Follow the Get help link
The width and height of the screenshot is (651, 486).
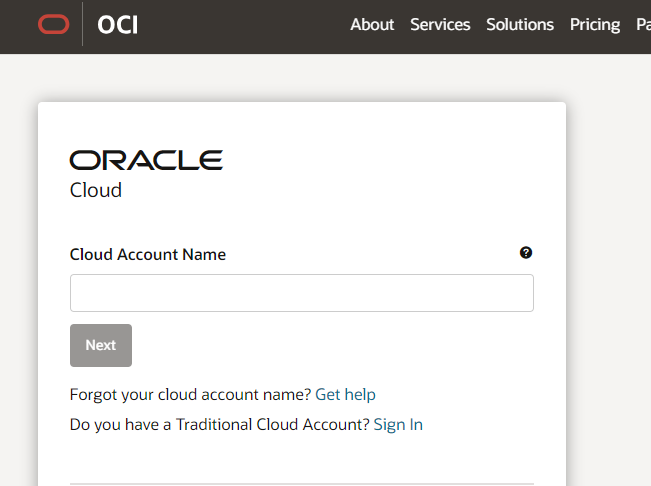(x=345, y=394)
